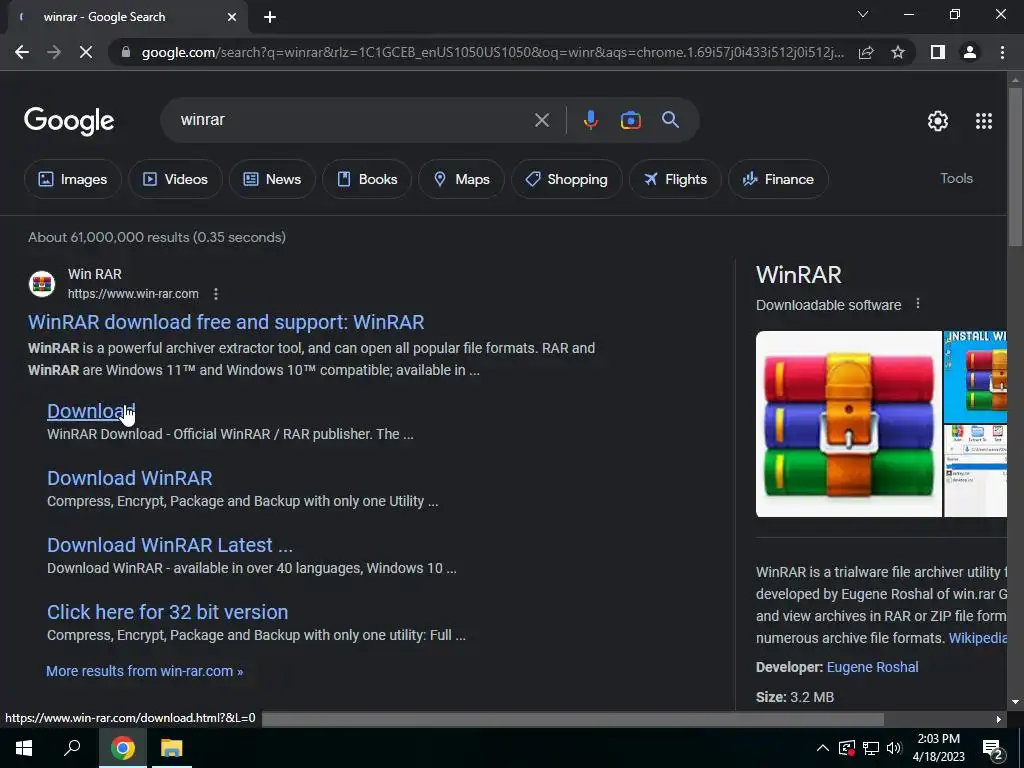Screen dimensions: 1024x768
Task: Open options next to Downloadable software
Action: tap(918, 304)
